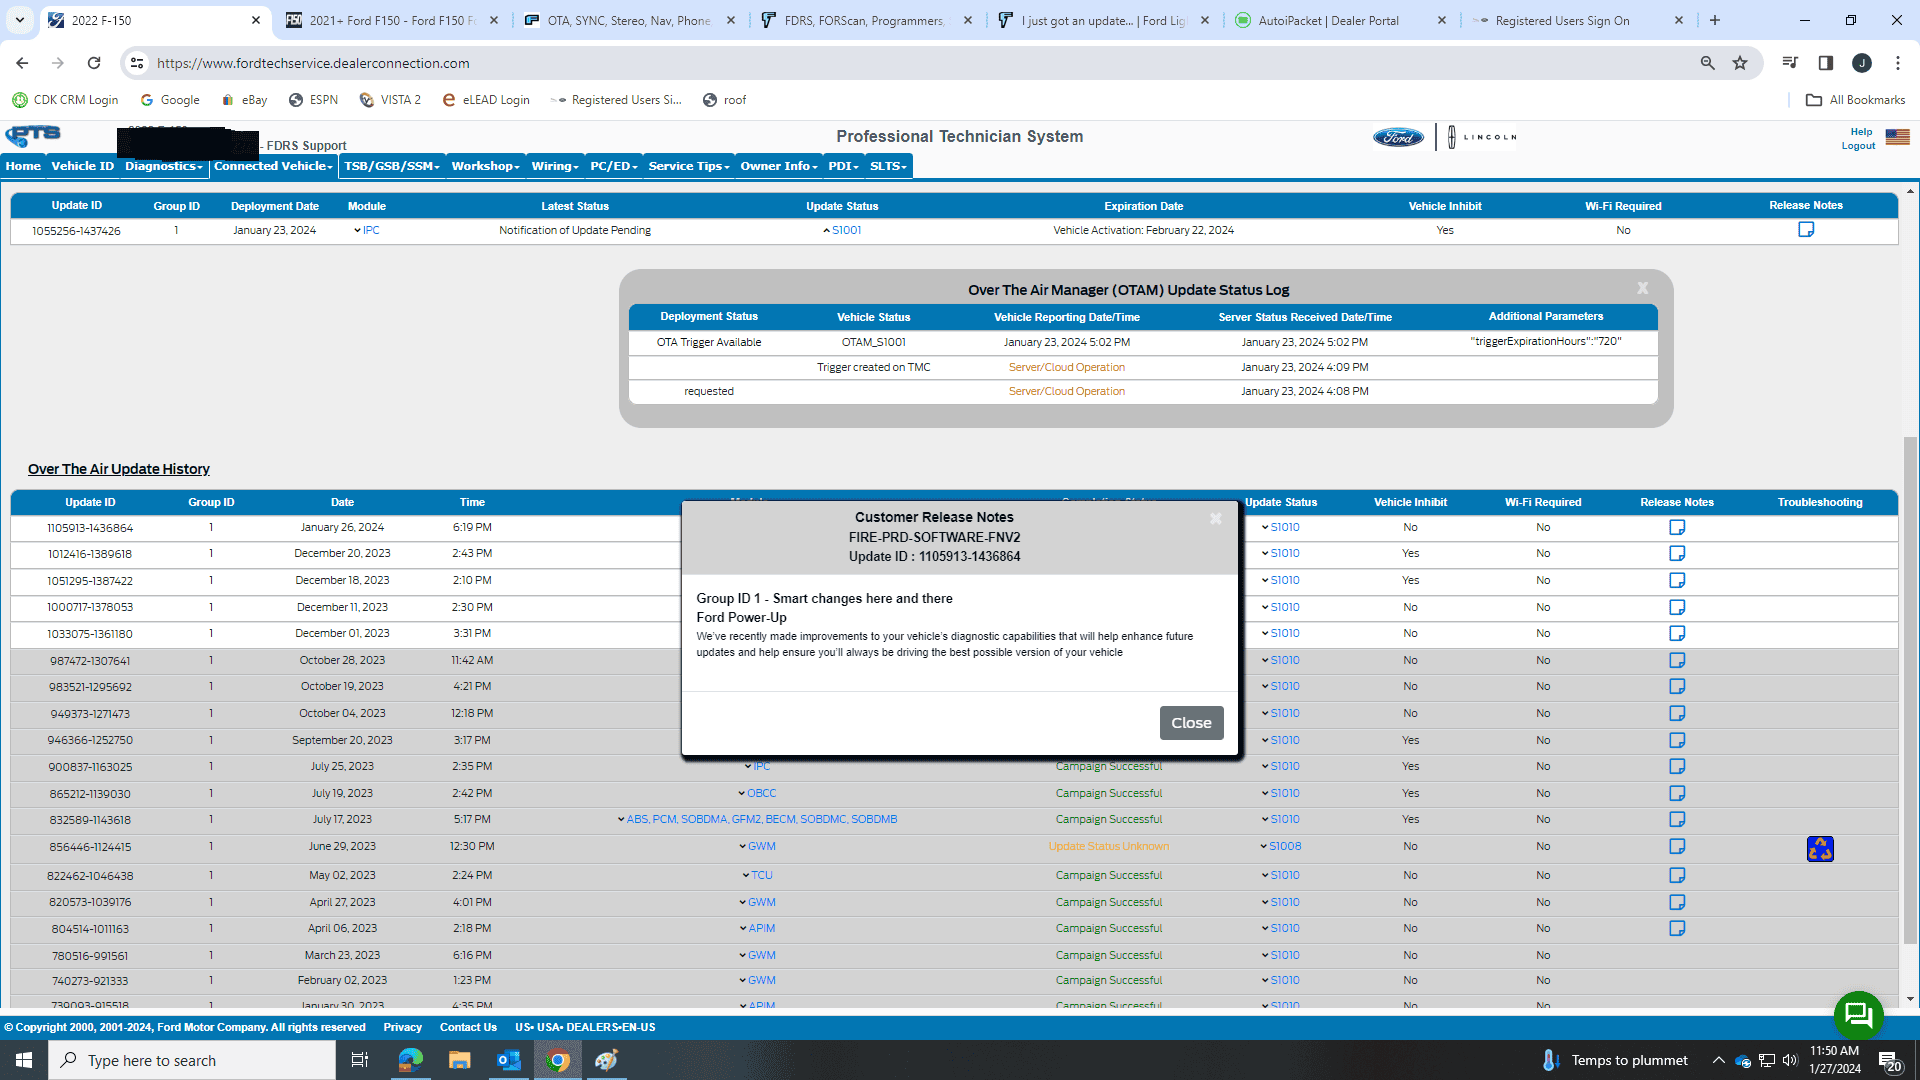Open the TSB/GSB/SSM menu
This screenshot has width=1920, height=1080.
(x=391, y=166)
